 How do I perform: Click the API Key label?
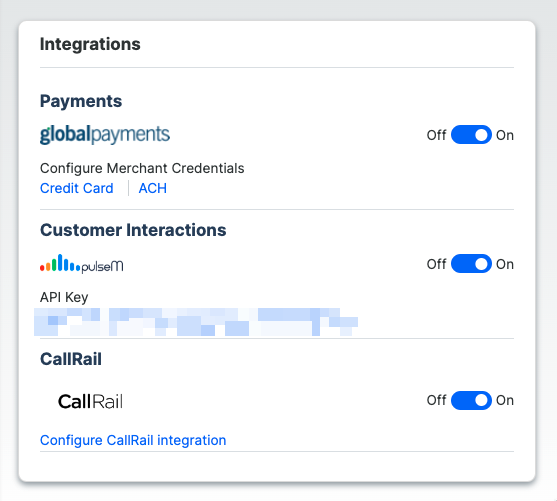pos(64,297)
